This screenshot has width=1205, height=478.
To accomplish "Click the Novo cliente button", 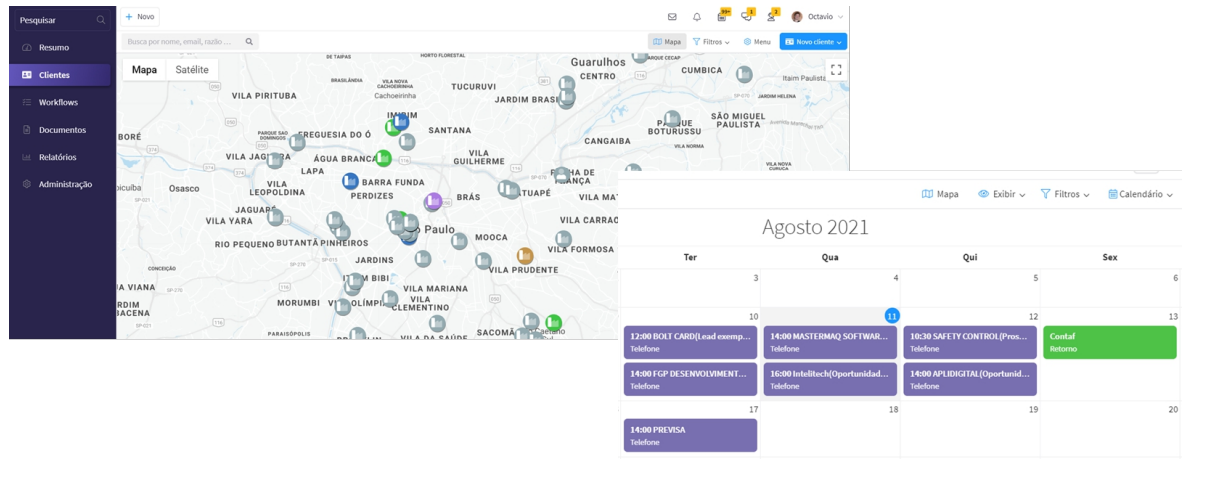I will coord(813,42).
